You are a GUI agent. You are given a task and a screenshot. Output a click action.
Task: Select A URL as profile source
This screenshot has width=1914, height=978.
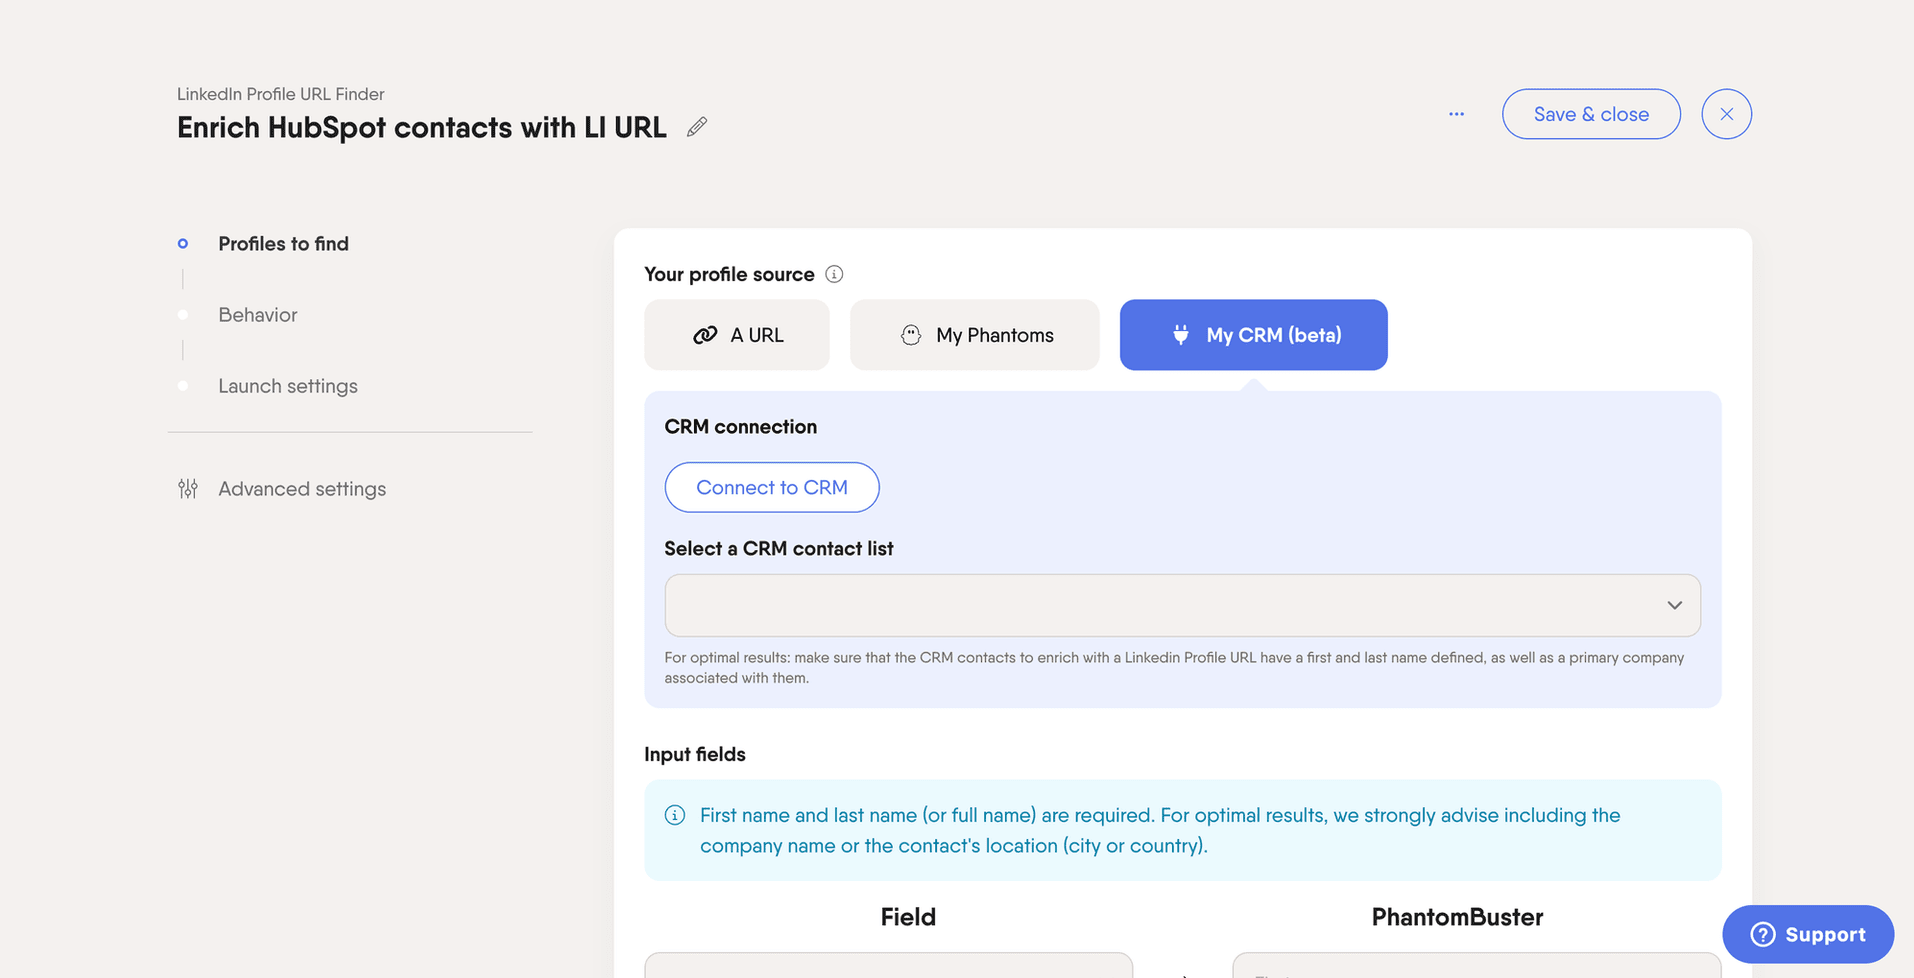737,335
